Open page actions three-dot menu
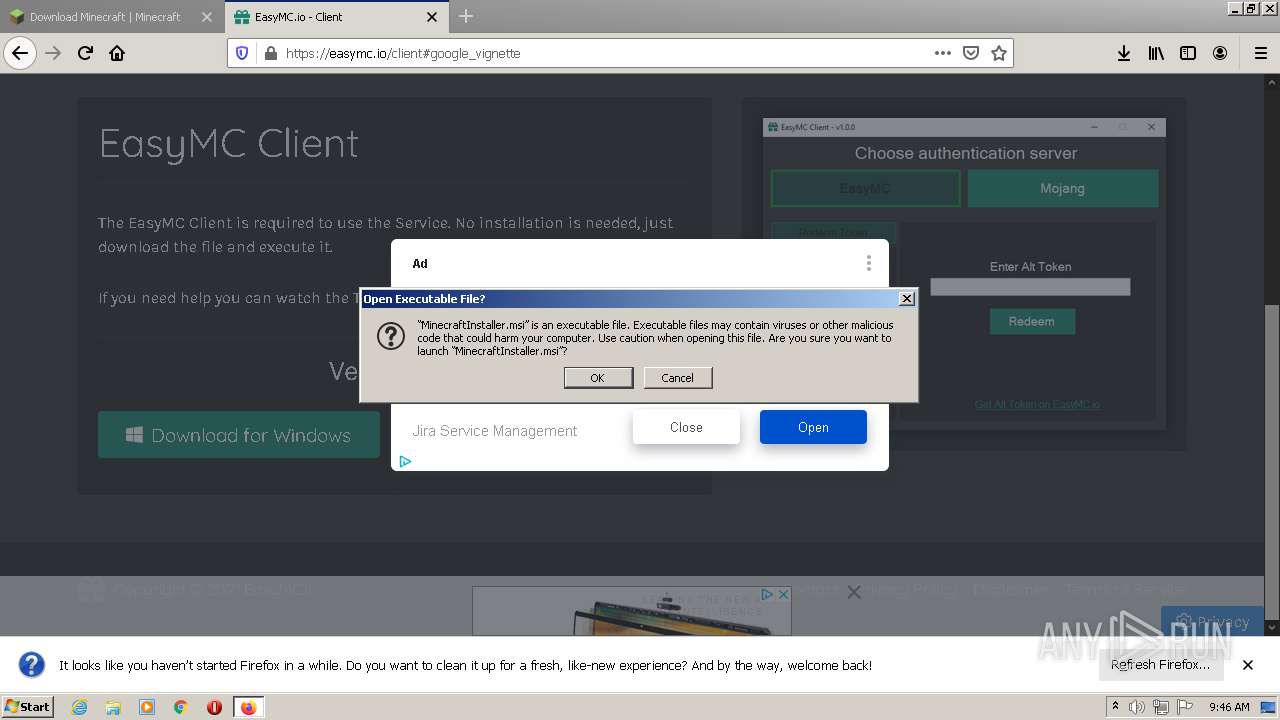 pyautogui.click(x=942, y=53)
